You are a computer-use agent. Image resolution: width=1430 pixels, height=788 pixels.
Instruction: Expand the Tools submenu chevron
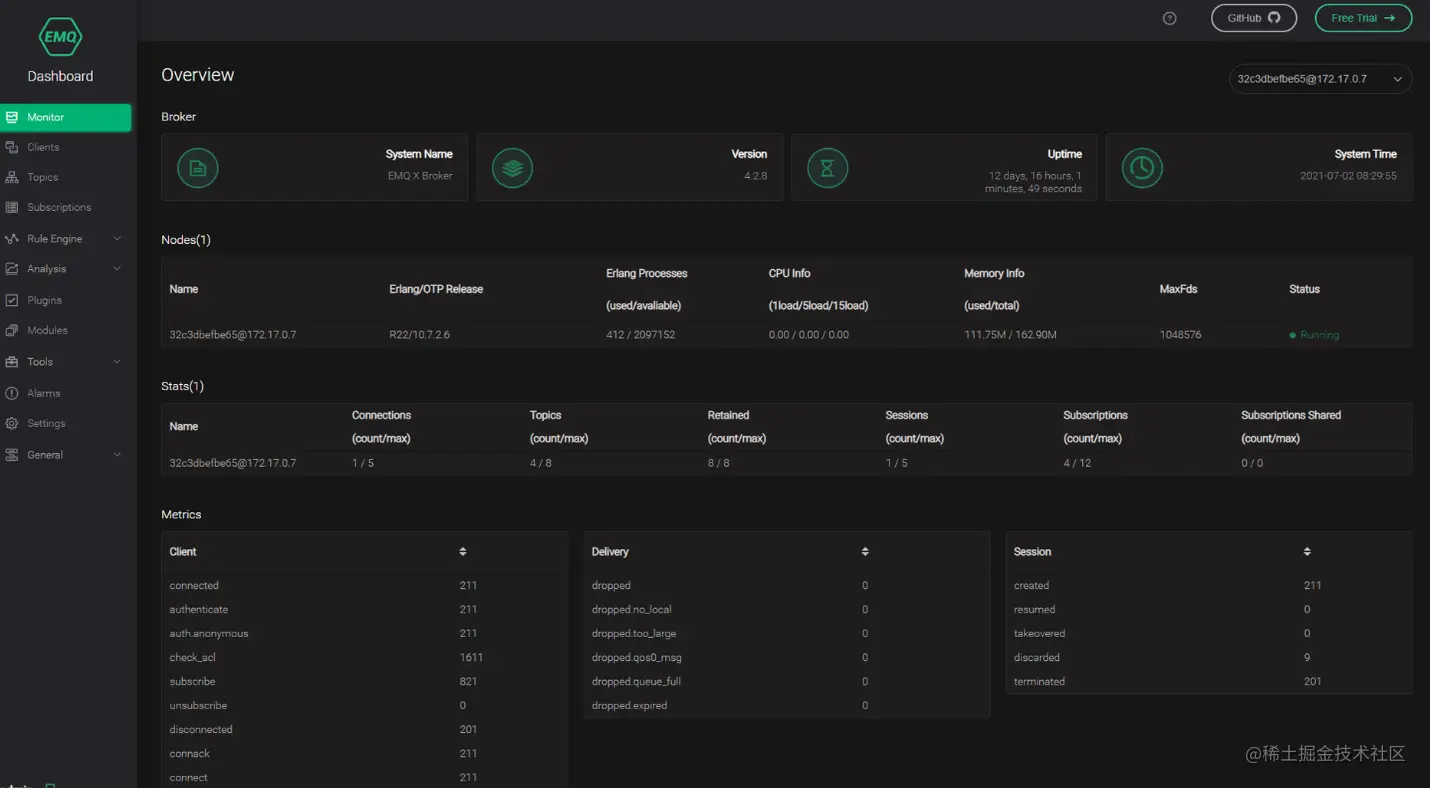pos(117,362)
